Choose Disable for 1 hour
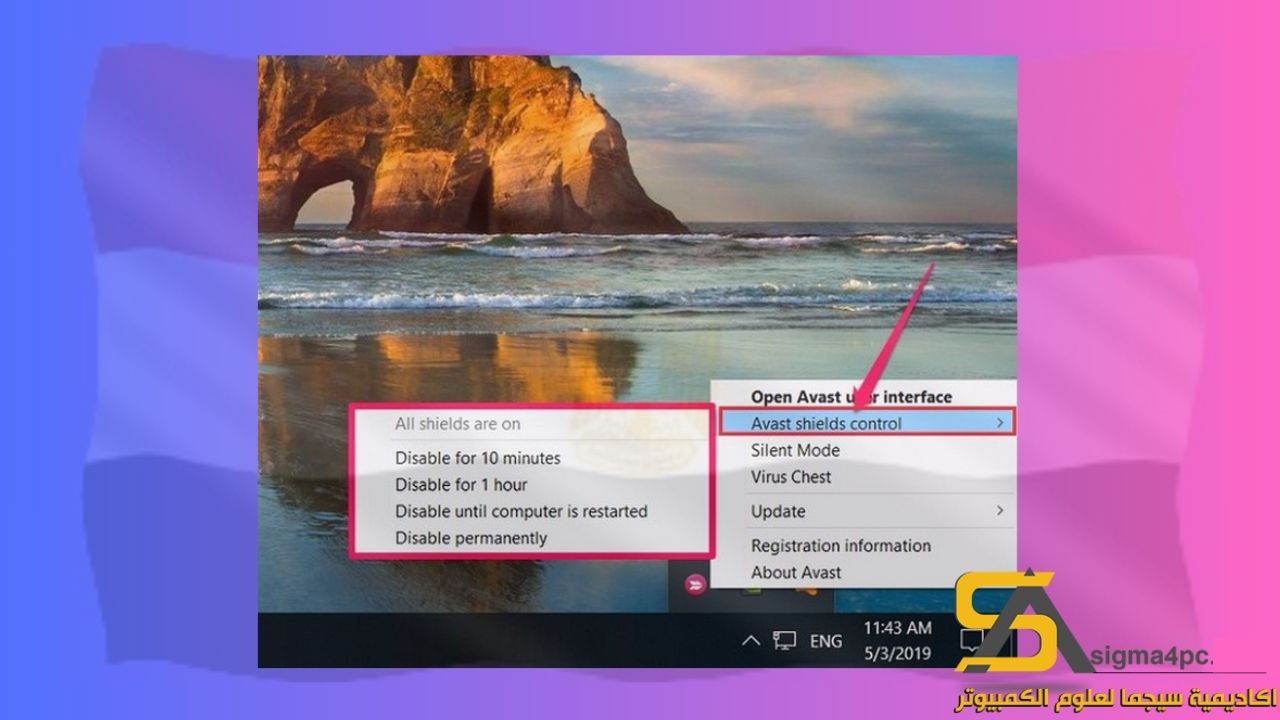 pyautogui.click(x=461, y=484)
